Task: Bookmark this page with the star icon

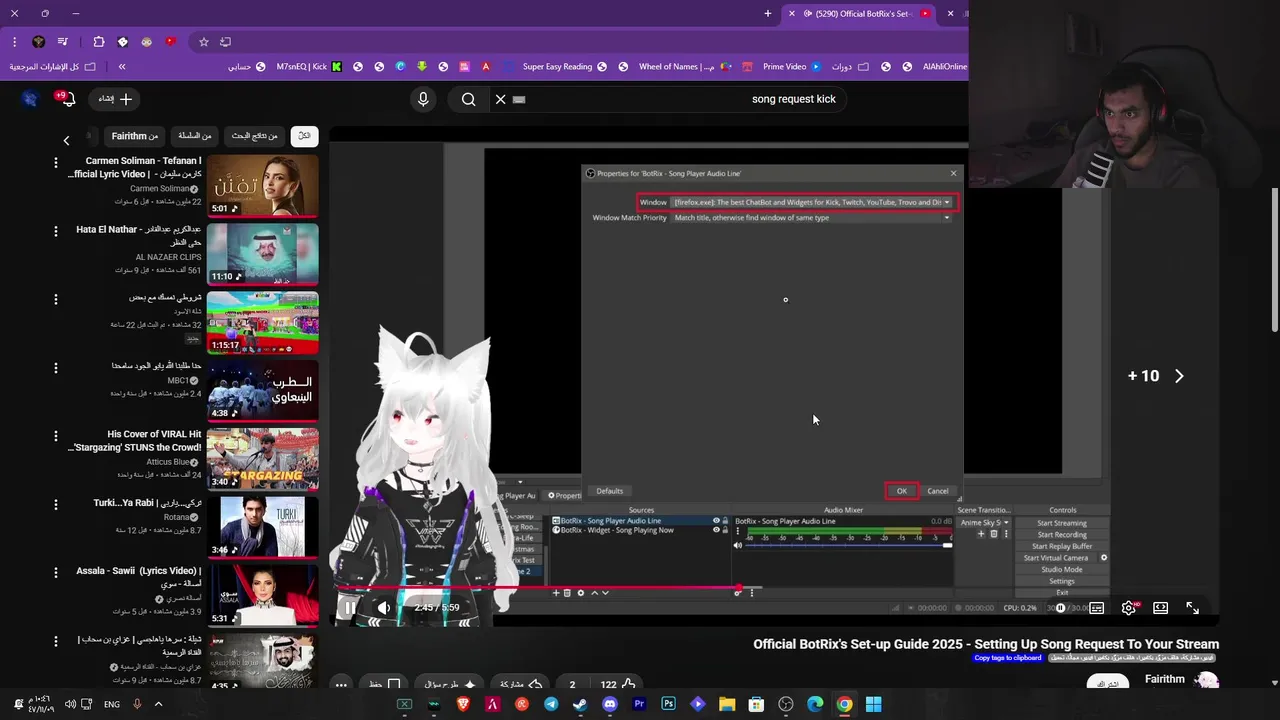Action: click(204, 42)
